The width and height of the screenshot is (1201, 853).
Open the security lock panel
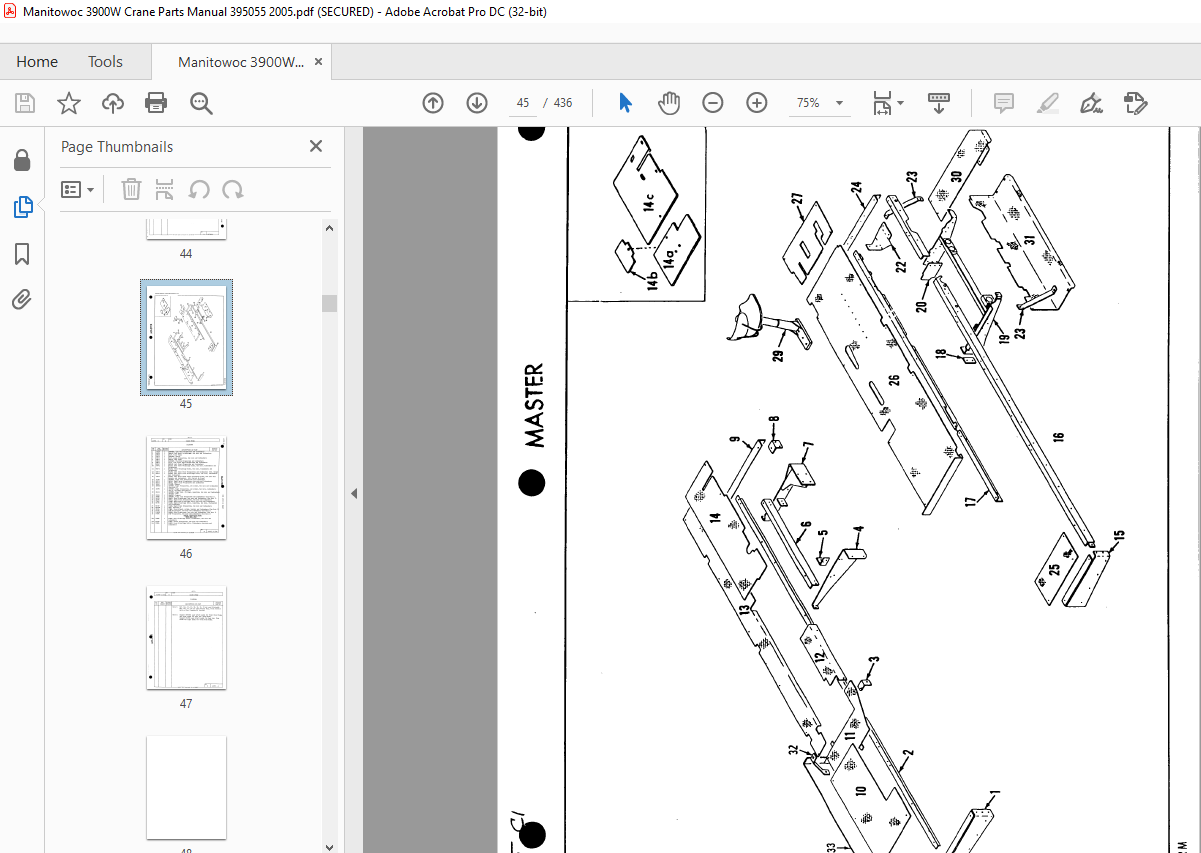click(22, 160)
